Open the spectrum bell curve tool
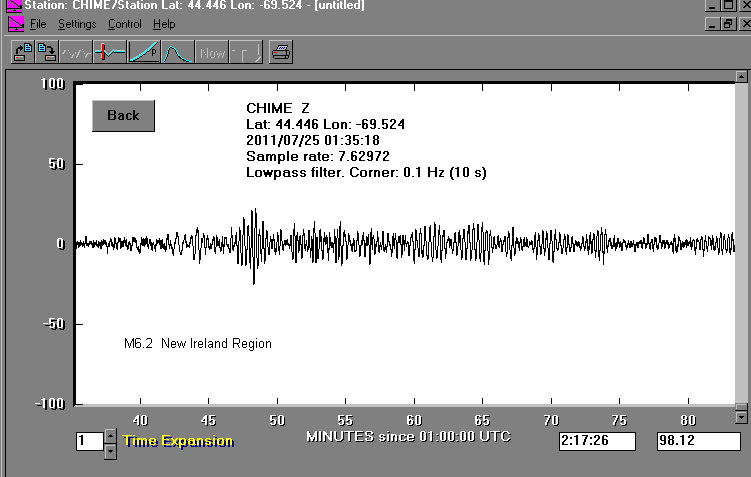751x477 pixels. 178,52
